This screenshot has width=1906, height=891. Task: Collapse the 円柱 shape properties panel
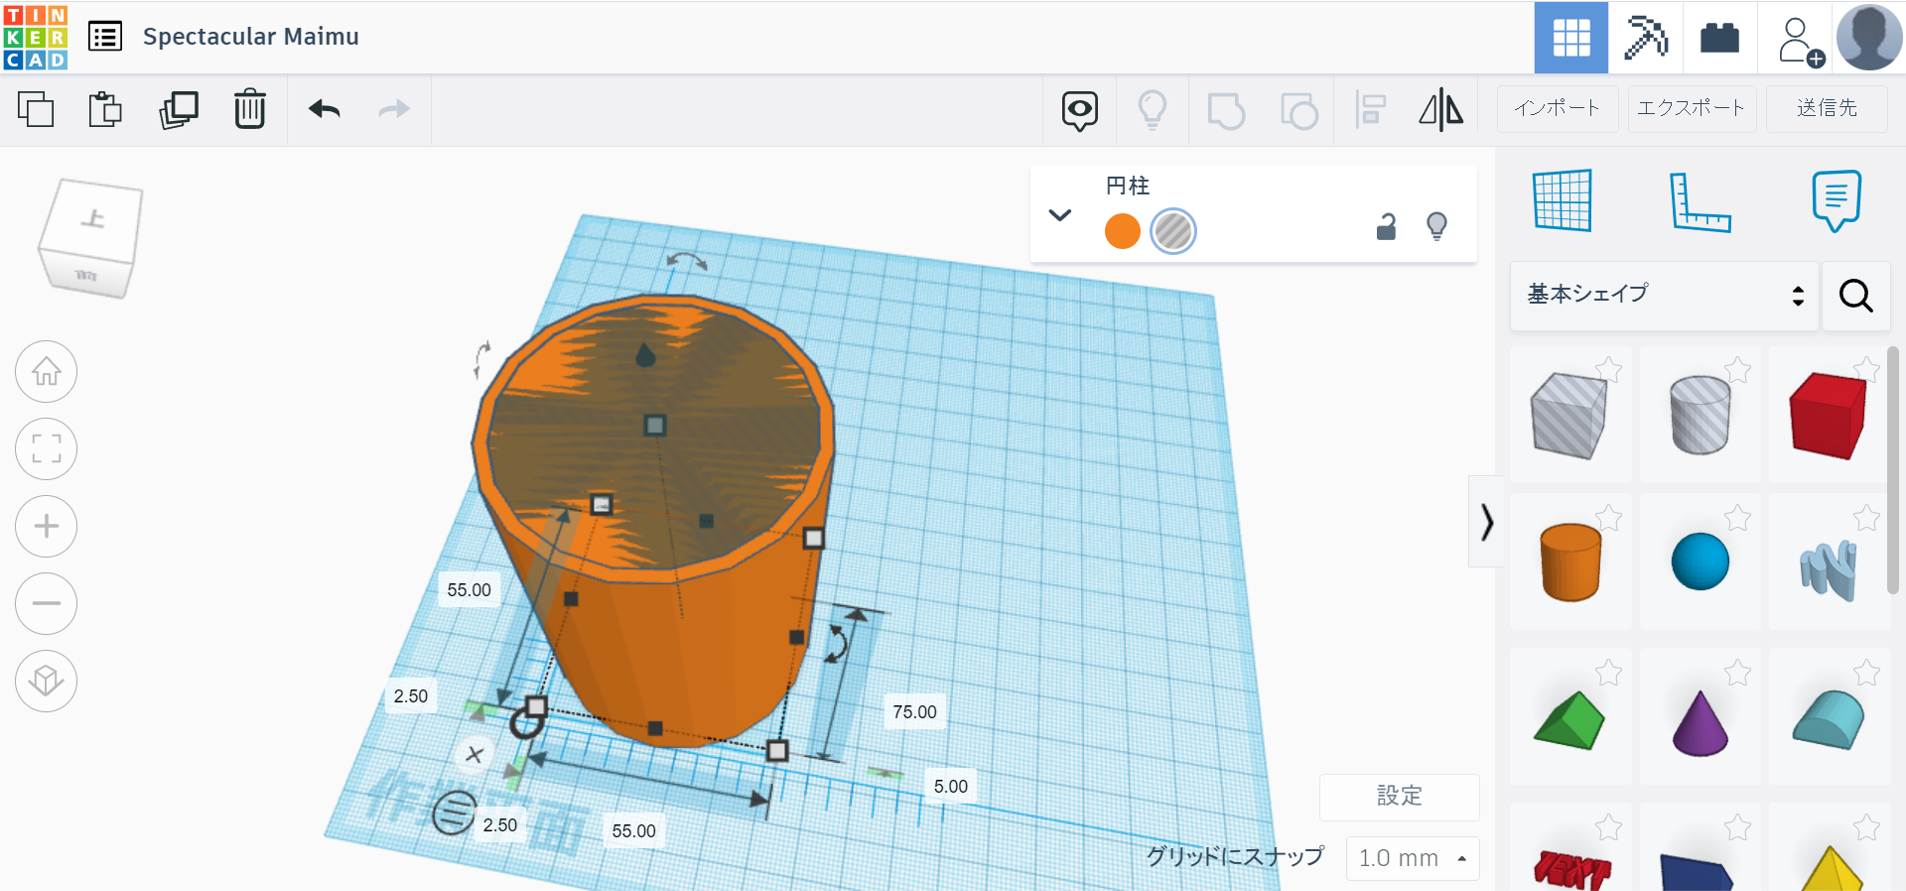click(1060, 215)
